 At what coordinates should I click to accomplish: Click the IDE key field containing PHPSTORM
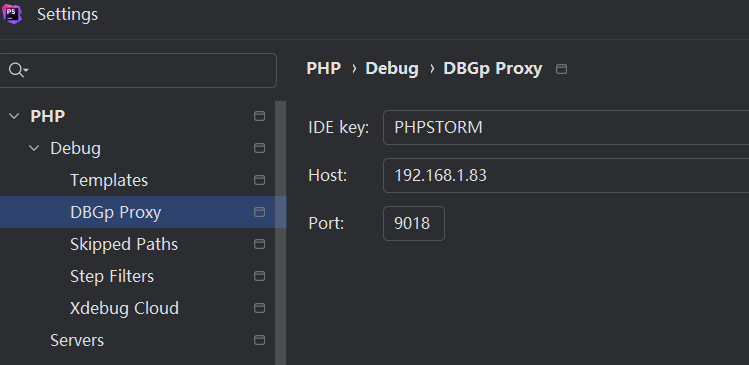pos(566,128)
